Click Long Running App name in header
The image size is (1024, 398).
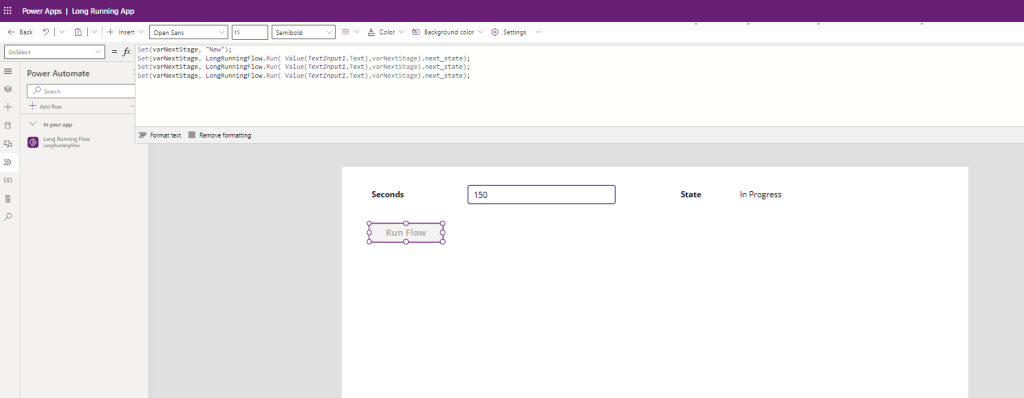pos(103,11)
